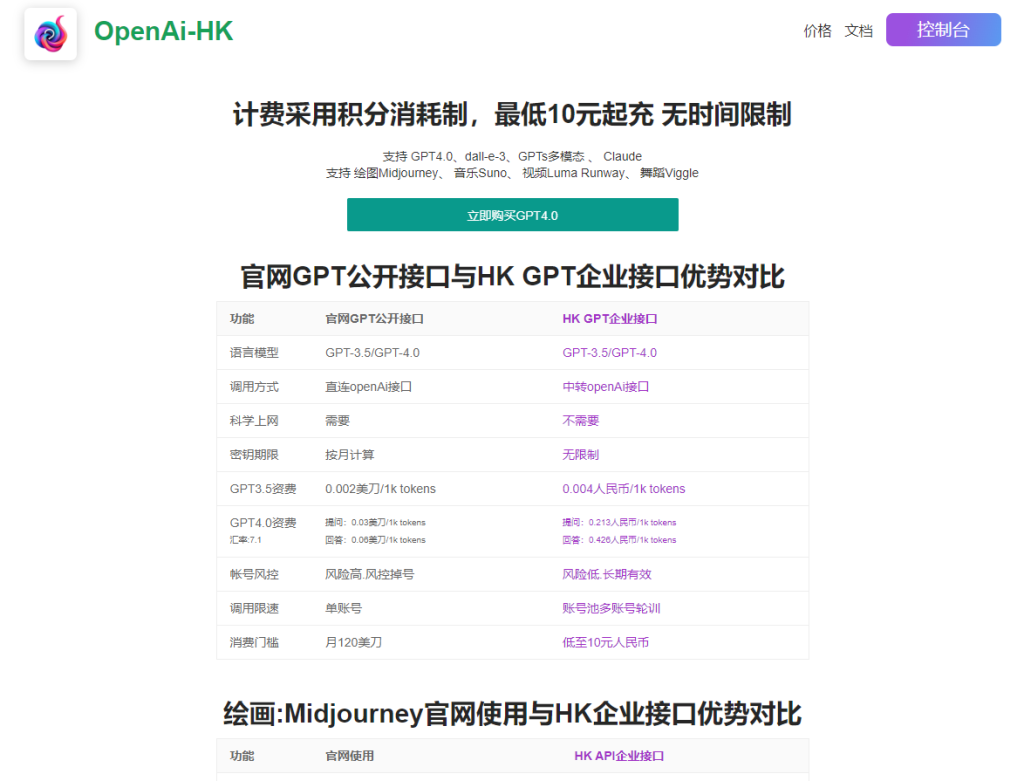Click the purple GPT-3.5/GPT-4.0 cell

[609, 353]
